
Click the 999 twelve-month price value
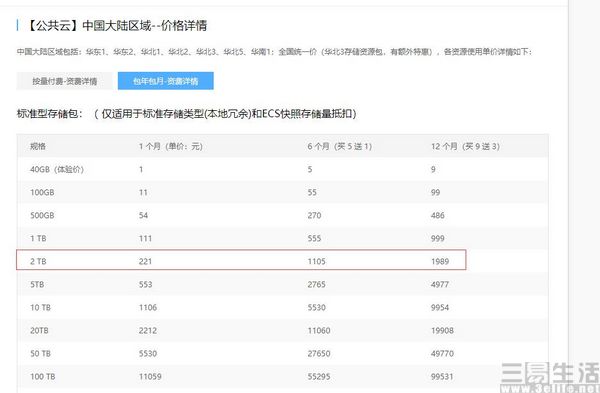[x=438, y=238]
